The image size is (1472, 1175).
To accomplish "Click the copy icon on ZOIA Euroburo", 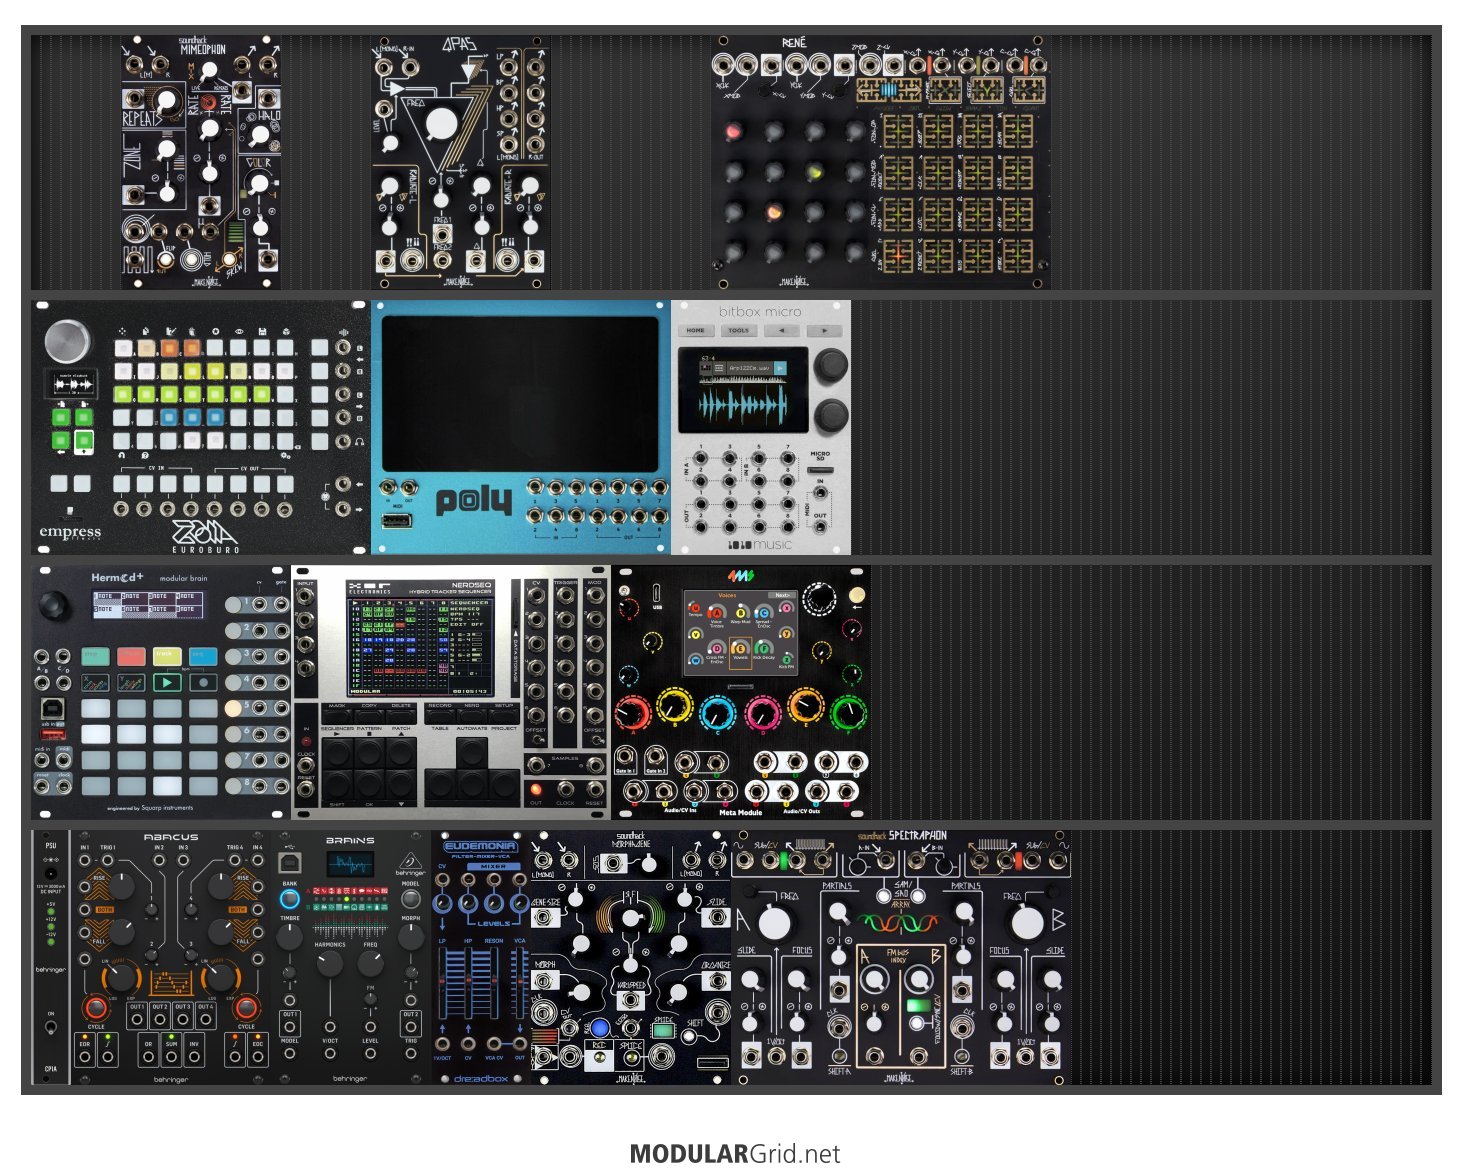I will click(x=146, y=331).
